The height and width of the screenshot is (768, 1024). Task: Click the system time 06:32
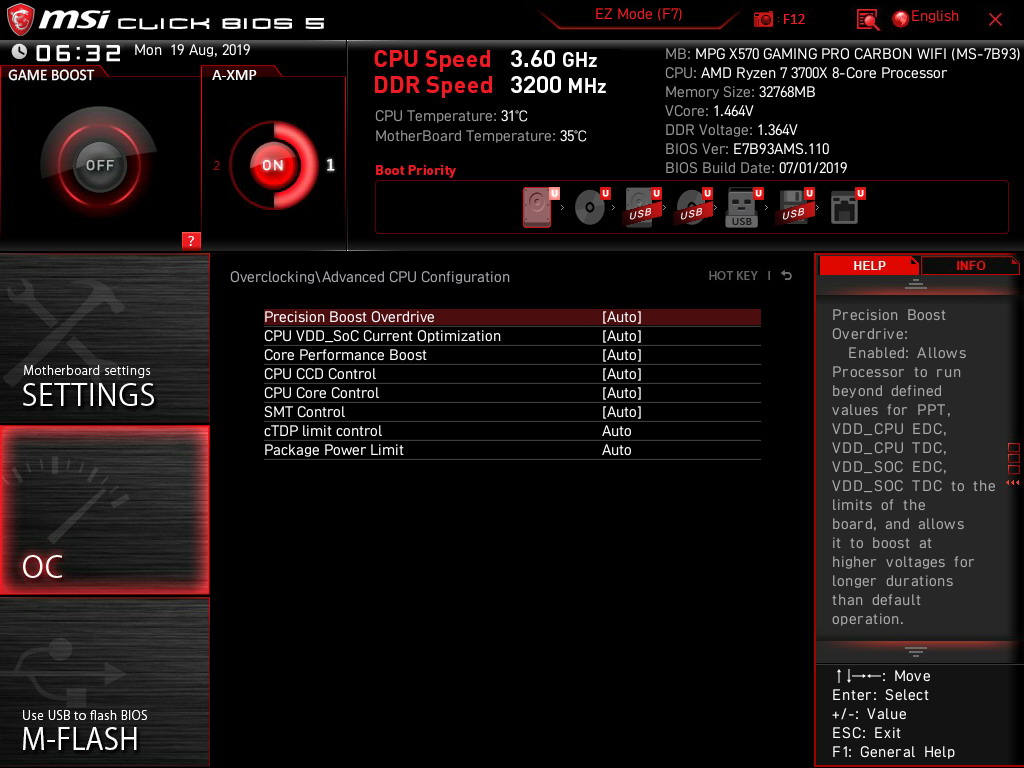point(78,52)
